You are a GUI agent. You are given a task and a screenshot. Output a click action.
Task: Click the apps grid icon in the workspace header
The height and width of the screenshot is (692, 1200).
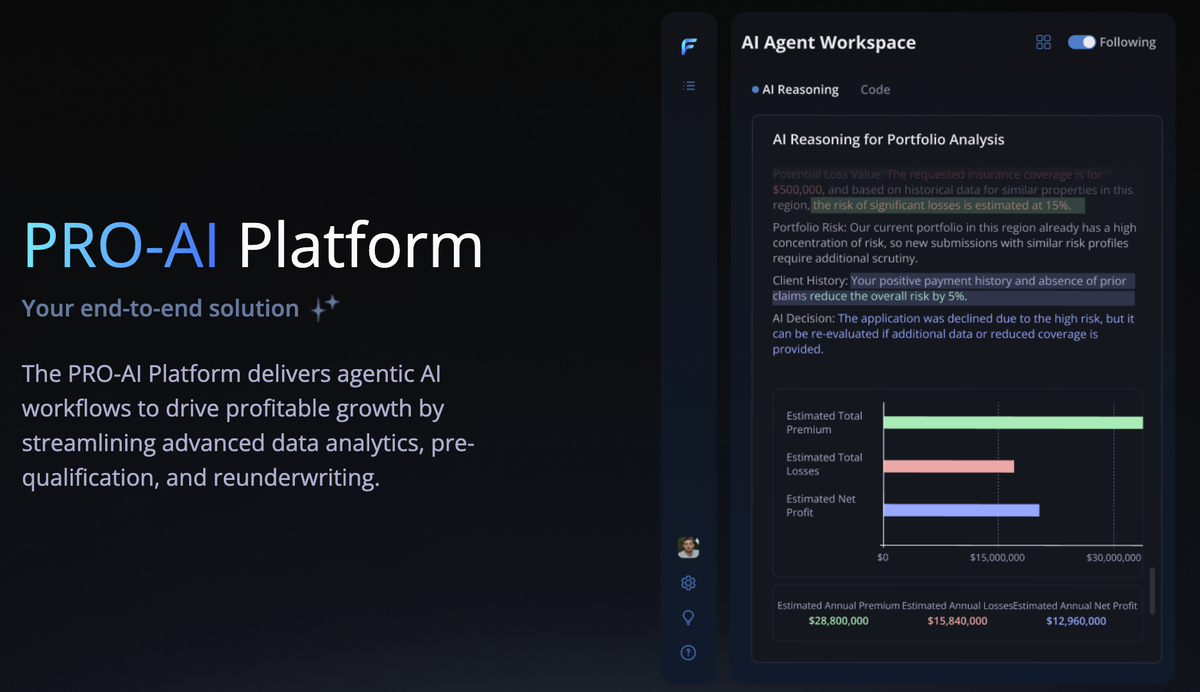point(1043,42)
